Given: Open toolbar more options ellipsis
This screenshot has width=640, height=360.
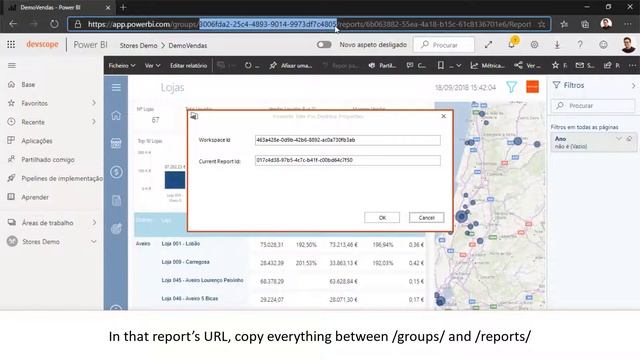Looking at the screenshot, I should [x=632, y=65].
